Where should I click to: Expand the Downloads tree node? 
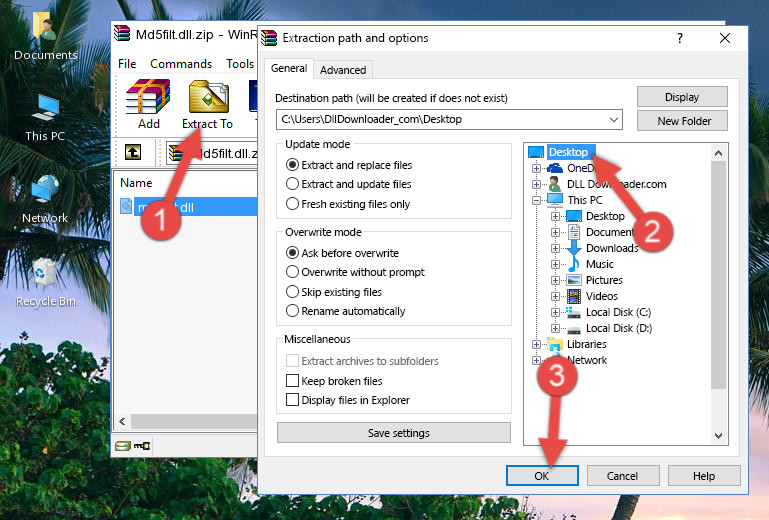[x=555, y=248]
